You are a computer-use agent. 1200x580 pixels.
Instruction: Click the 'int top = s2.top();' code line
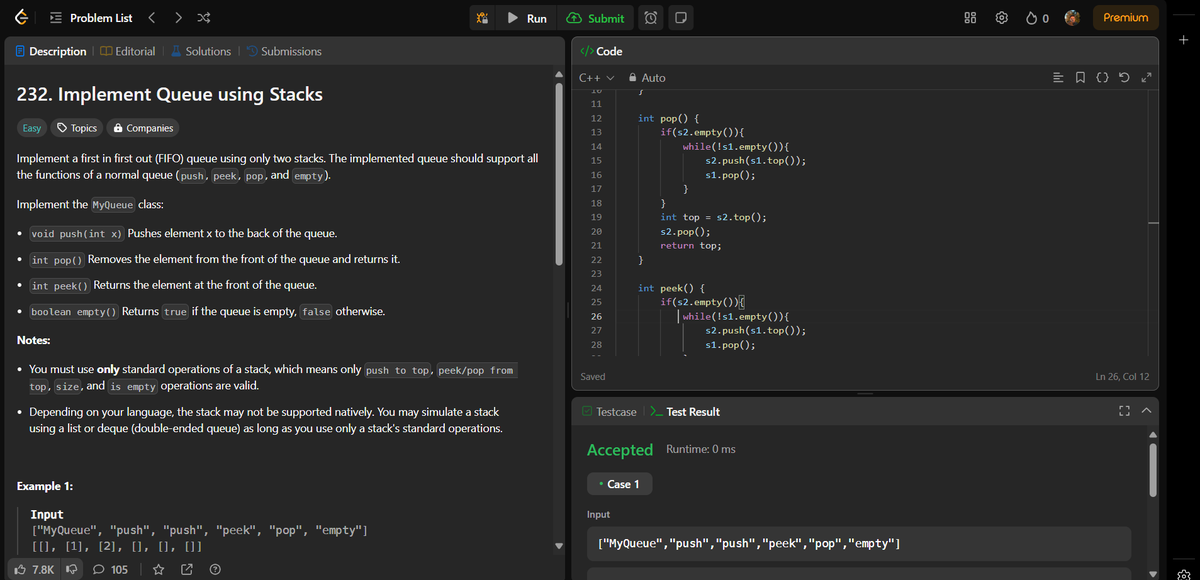pyautogui.click(x=713, y=217)
